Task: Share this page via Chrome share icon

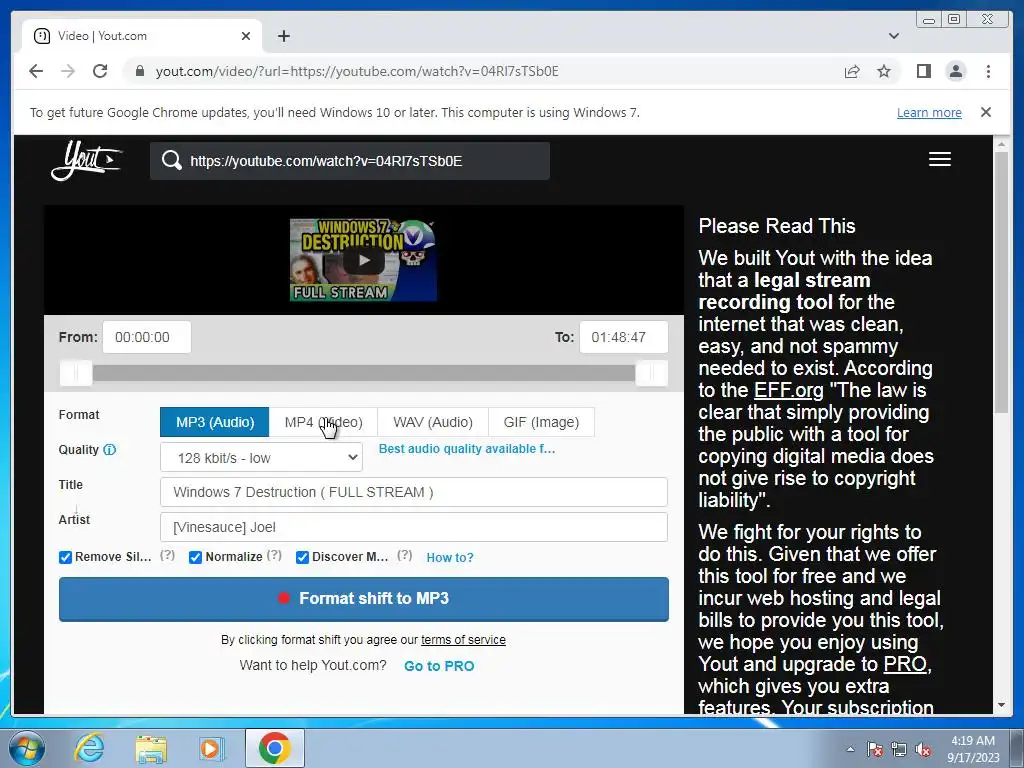Action: 852,71
